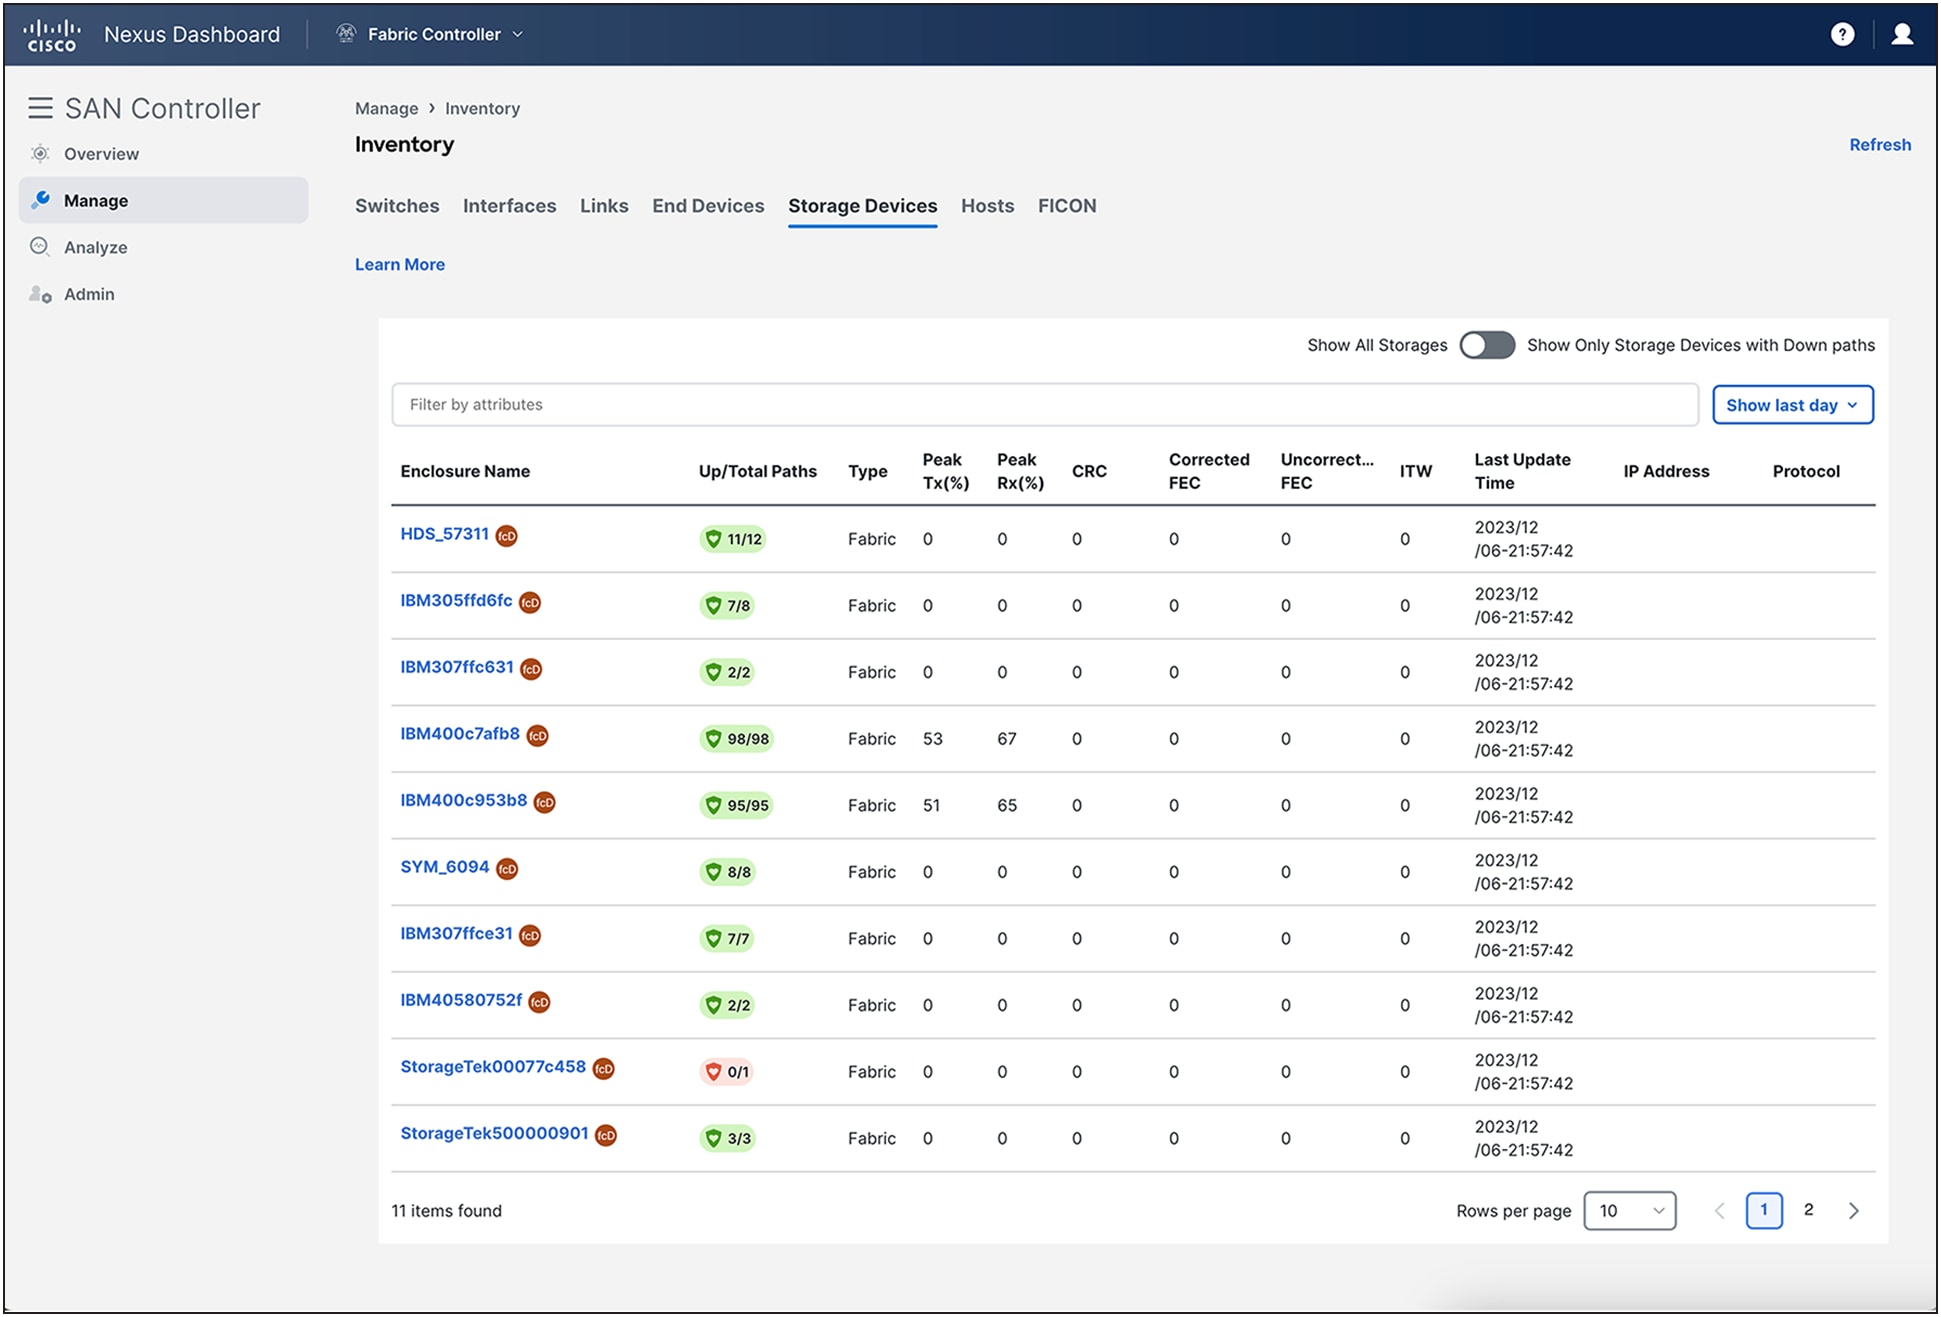Open the Rows per page dropdown

1630,1211
